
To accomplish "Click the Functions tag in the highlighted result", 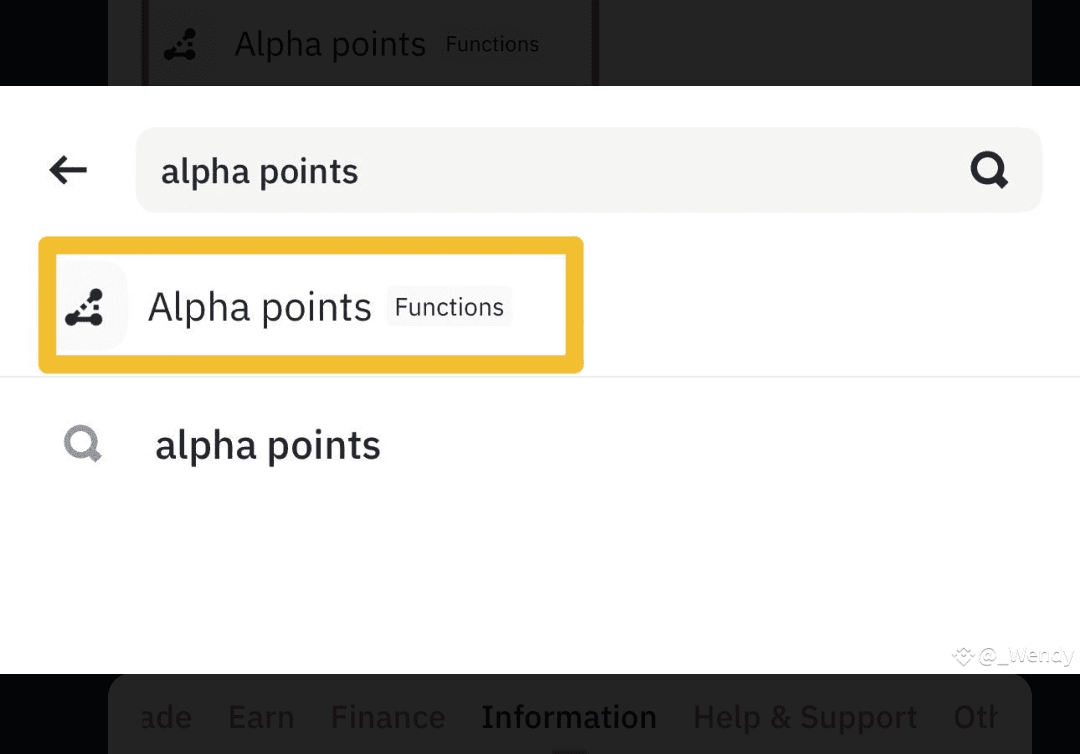I will (449, 307).
